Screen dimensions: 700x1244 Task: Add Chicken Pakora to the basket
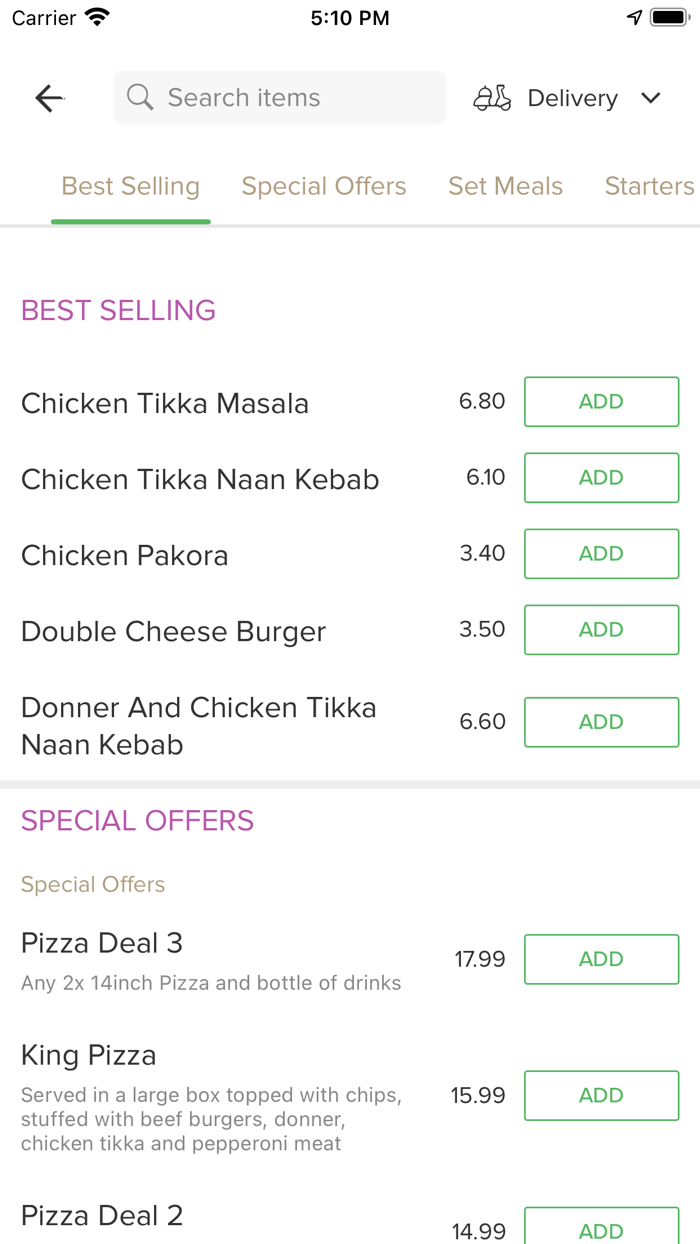tap(601, 554)
